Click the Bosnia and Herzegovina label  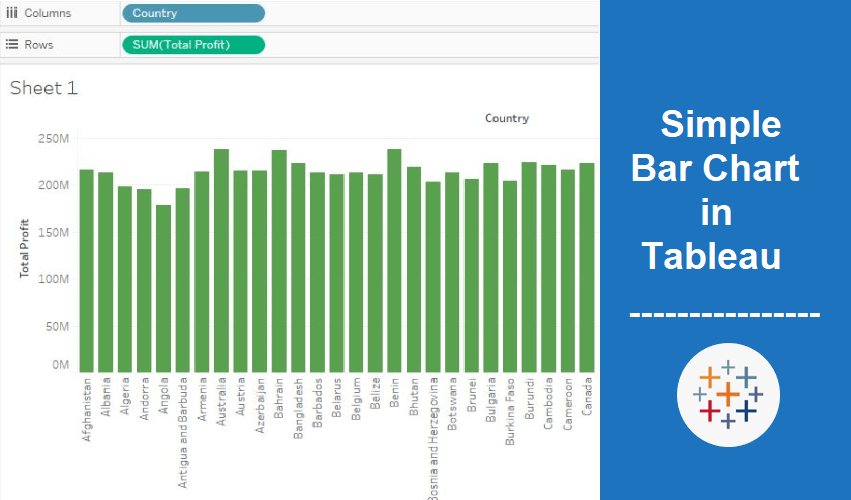coord(433,439)
